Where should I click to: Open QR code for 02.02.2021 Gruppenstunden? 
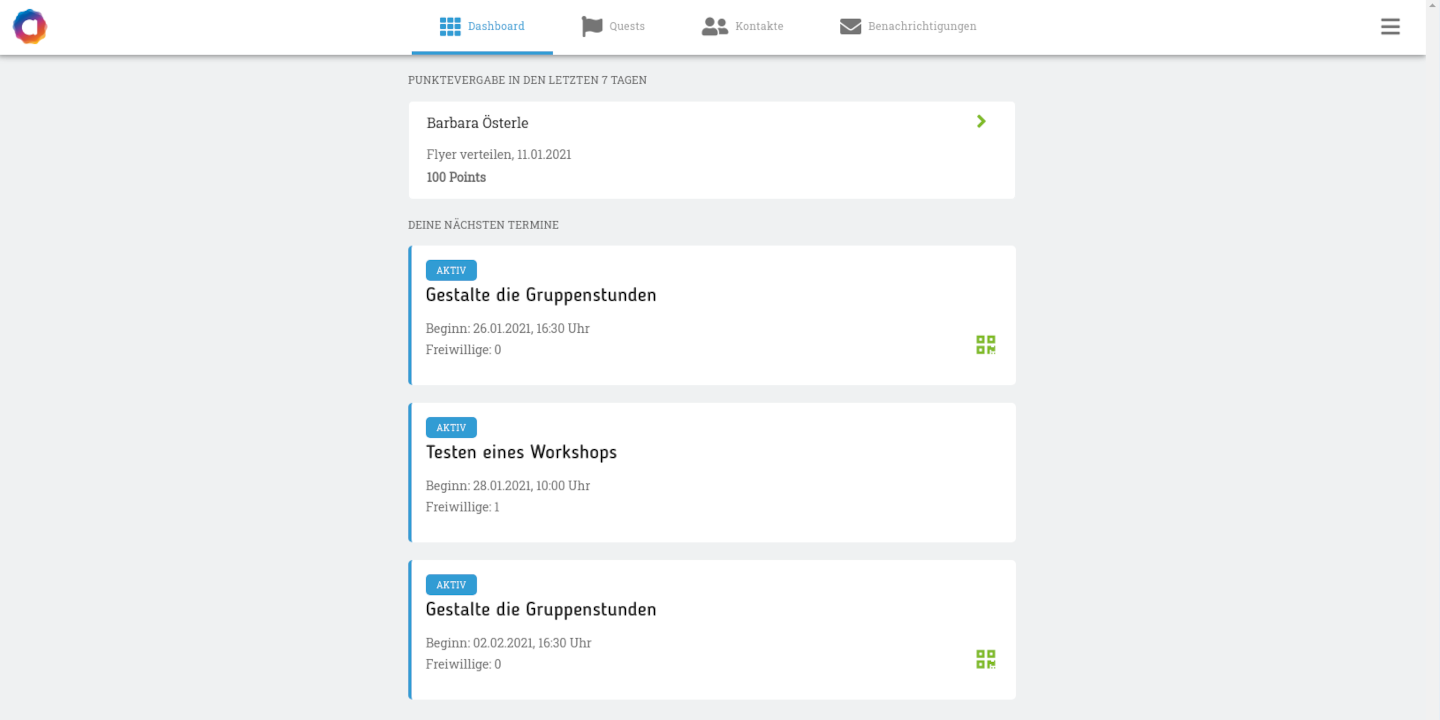[x=986, y=659]
